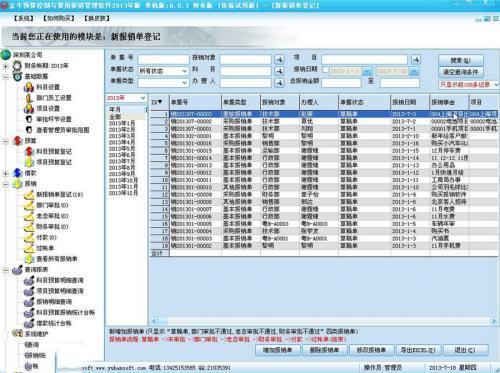500x373 pixels.
Task: Click the 单据号 input field
Action: [163, 59]
